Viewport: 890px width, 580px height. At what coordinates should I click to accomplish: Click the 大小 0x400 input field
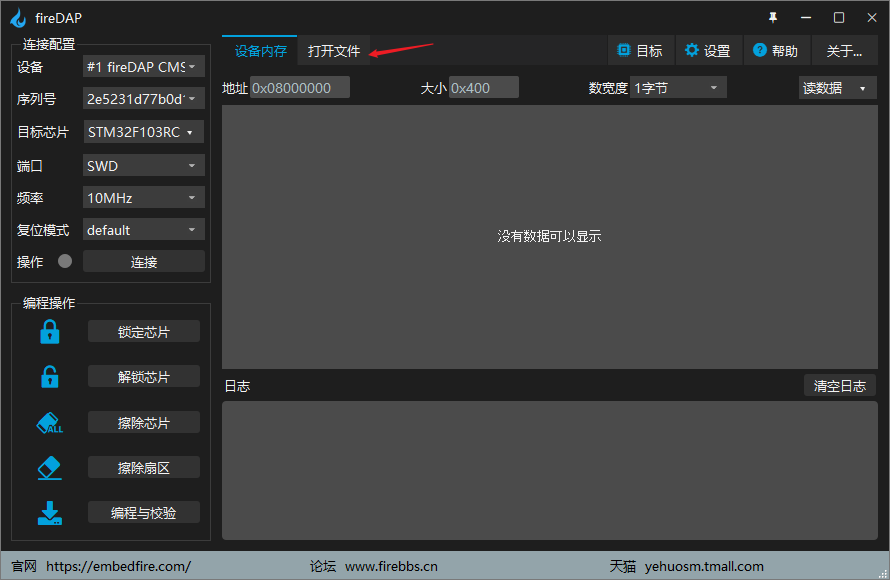point(484,87)
